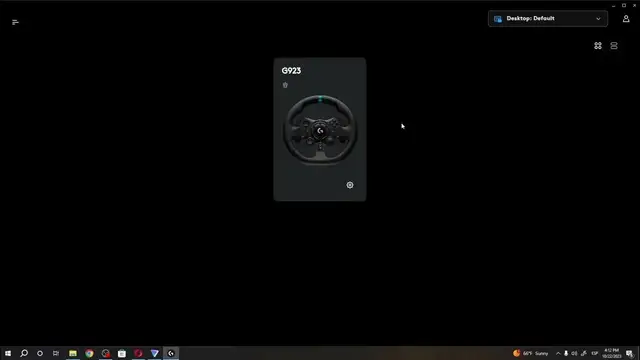Switch to list view layout
This screenshot has width=640, height=360.
tap(613, 46)
